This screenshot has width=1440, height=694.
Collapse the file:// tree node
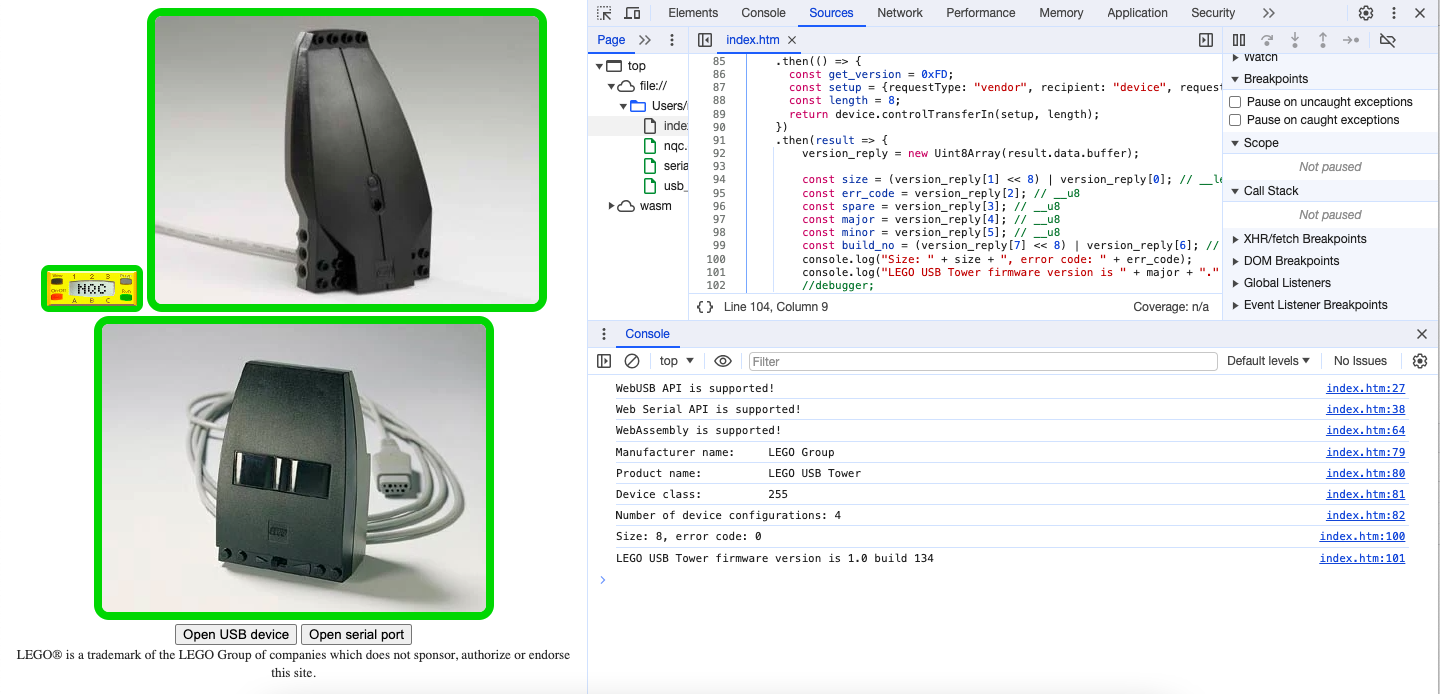point(611,86)
